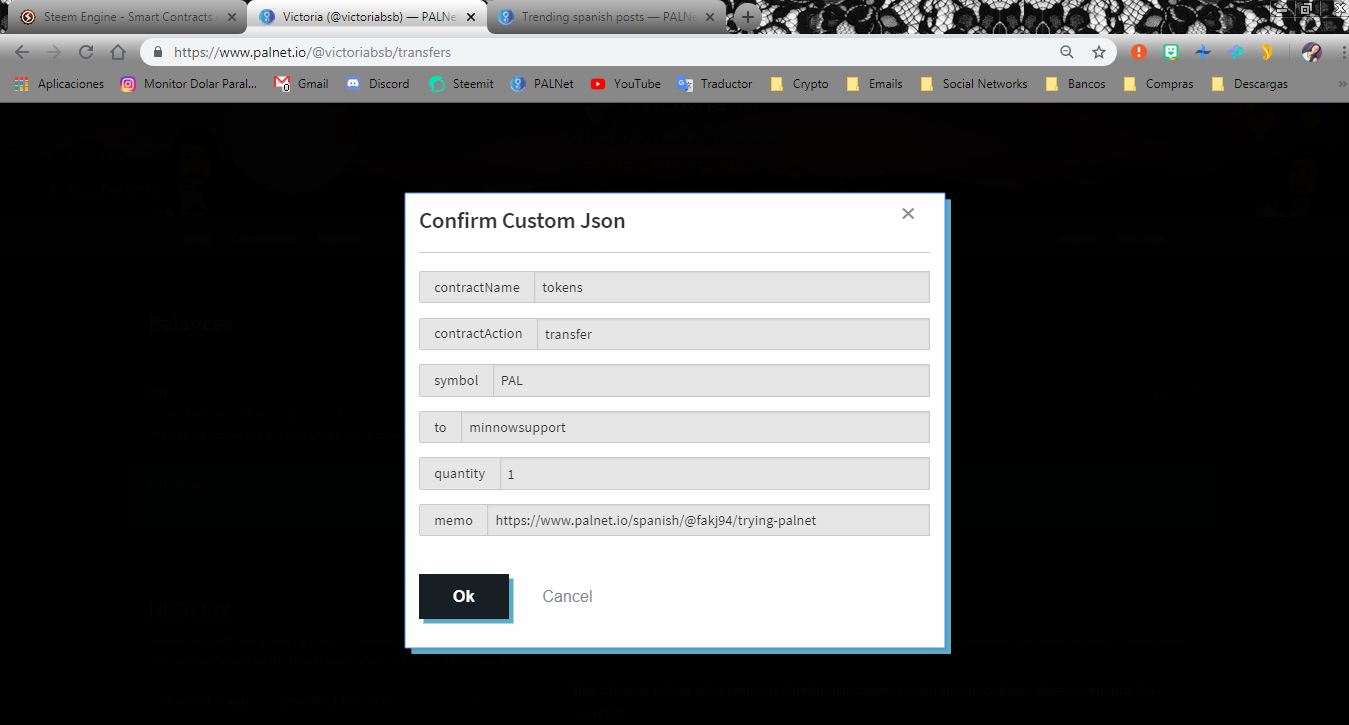Open the zoom magnifier in address bar
Viewport: 1349px width, 725px height.
1067,52
